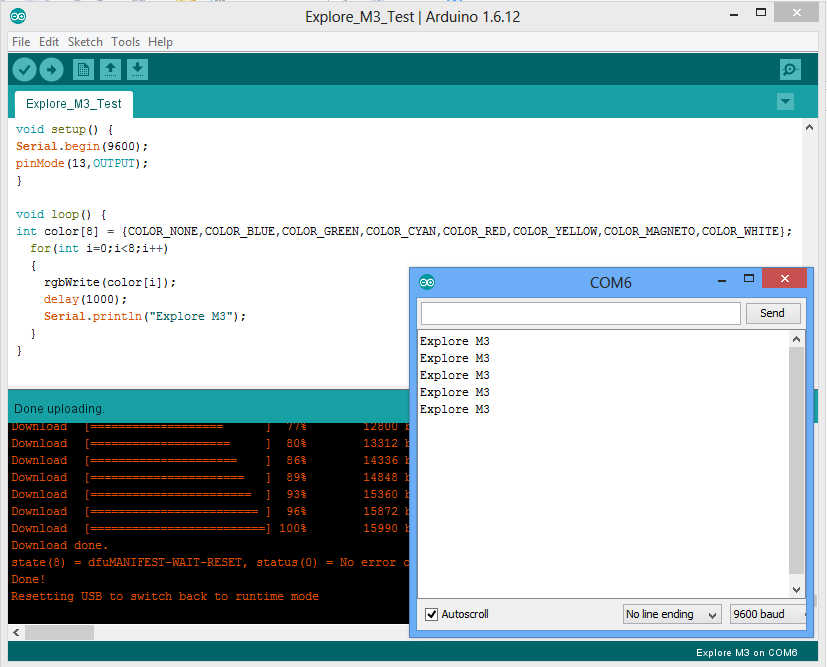Close the COM6 serial monitor

tap(785, 278)
